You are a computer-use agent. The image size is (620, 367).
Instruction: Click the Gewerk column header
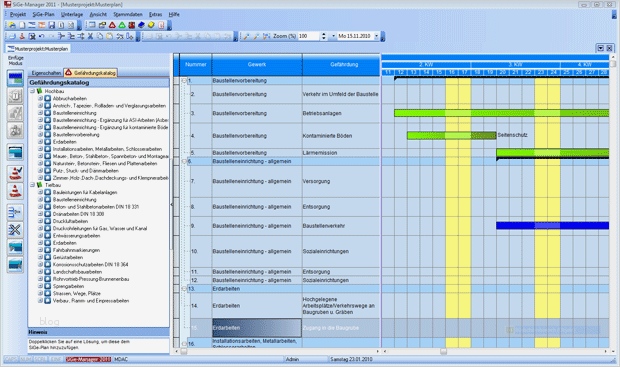point(257,64)
